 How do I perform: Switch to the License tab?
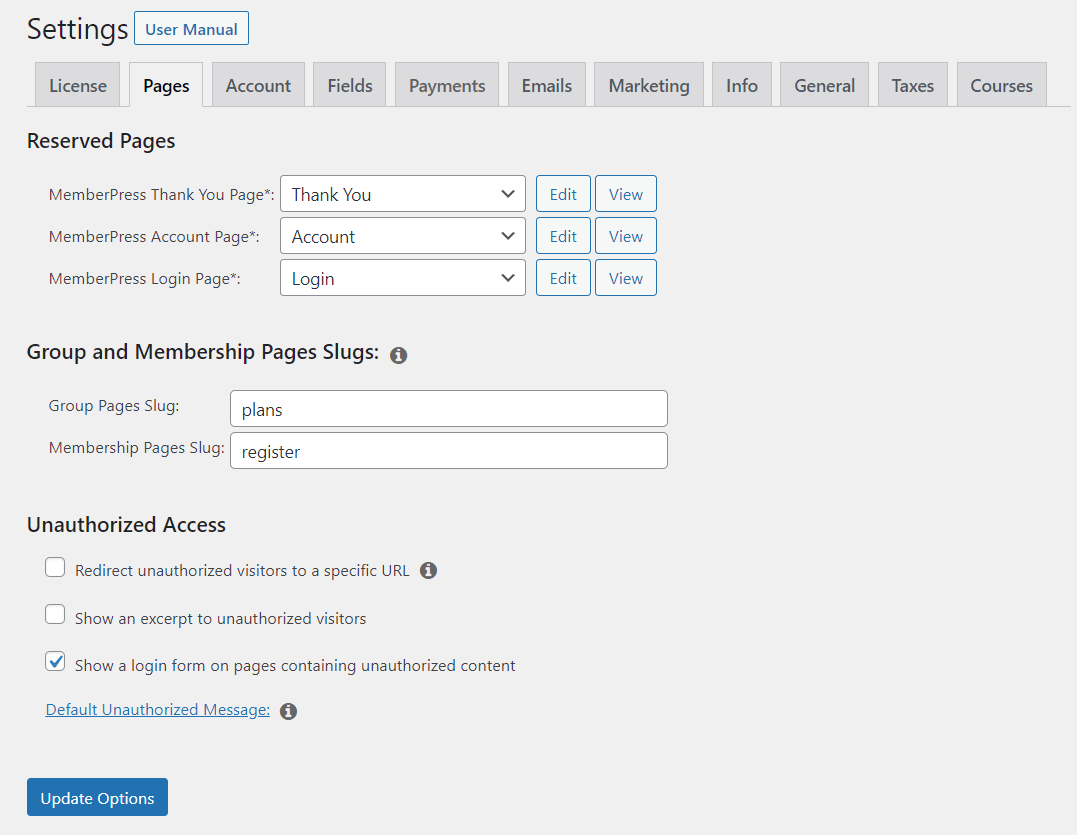tap(78, 85)
